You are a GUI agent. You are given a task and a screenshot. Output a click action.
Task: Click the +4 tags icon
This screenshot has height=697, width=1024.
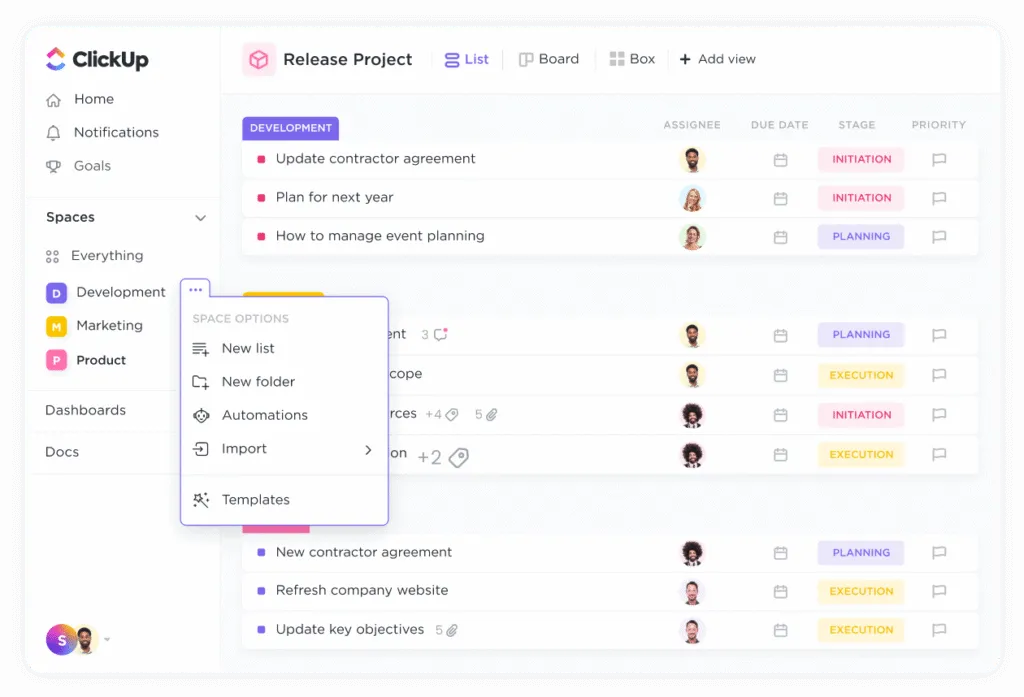(x=452, y=414)
